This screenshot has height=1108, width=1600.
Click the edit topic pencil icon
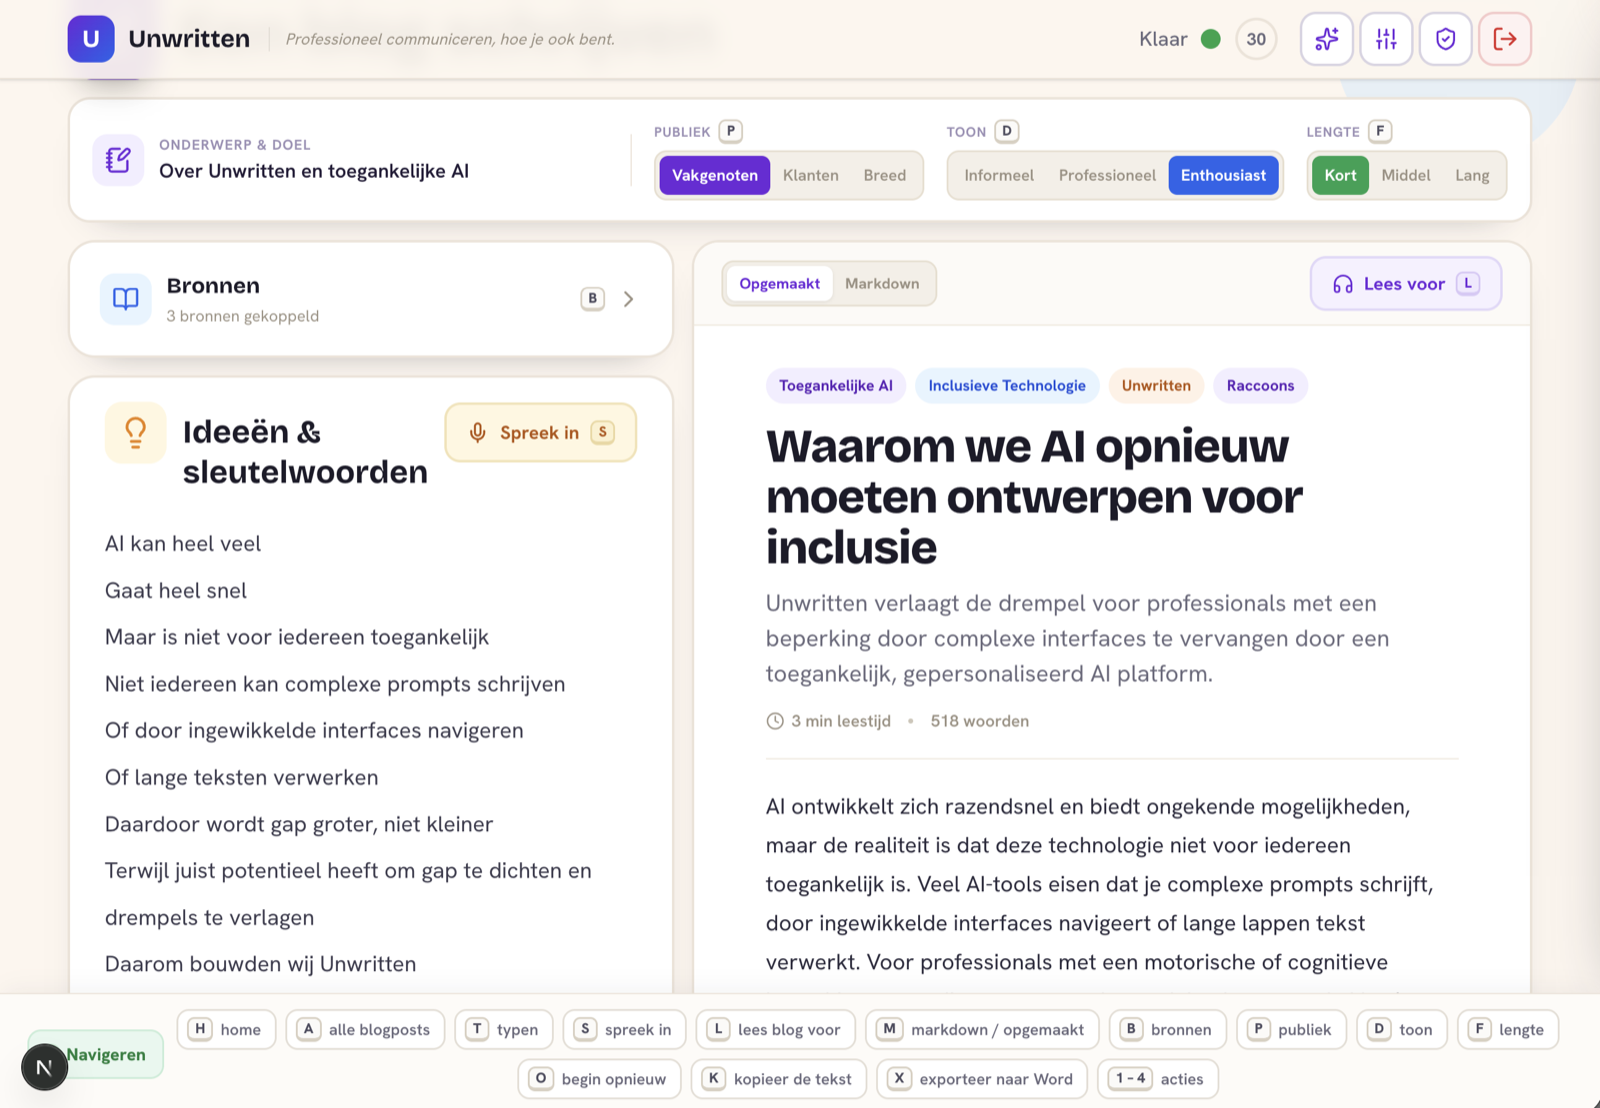point(118,160)
